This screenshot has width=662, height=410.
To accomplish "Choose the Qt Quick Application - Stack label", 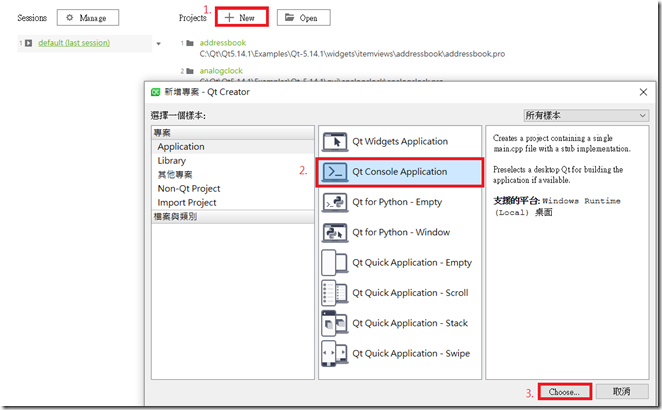I will 410,323.
